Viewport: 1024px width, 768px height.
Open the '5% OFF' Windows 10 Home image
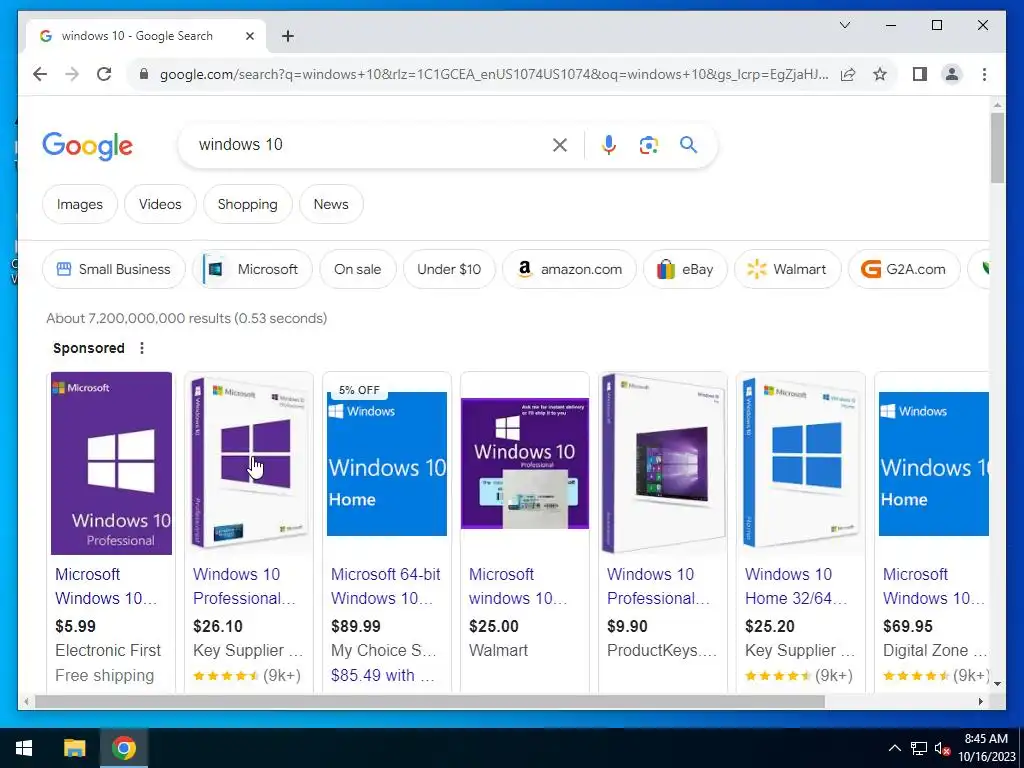pos(387,463)
